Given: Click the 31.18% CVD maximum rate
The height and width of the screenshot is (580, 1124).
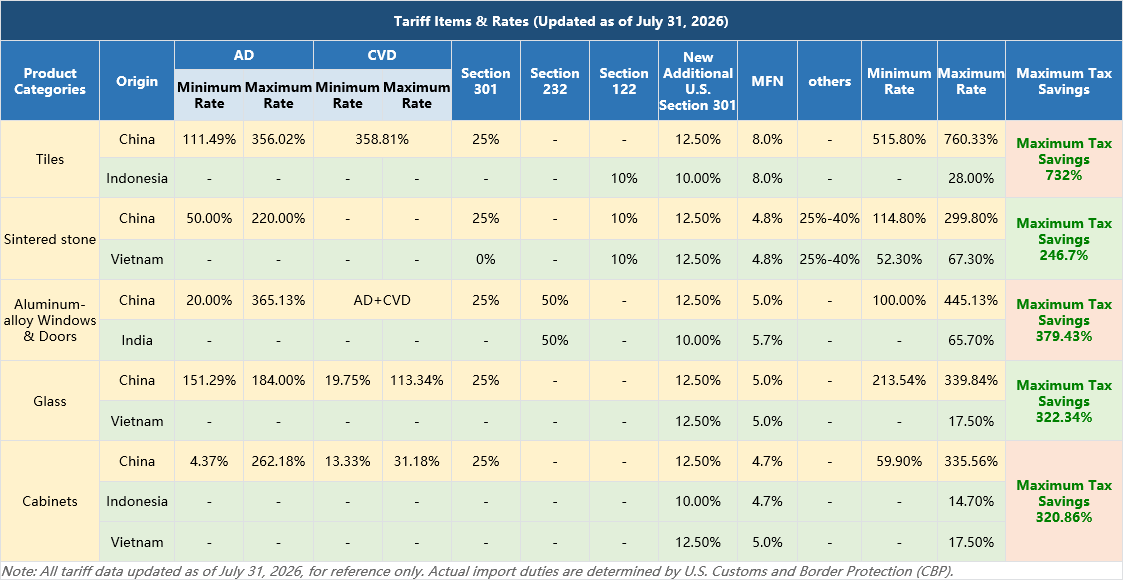Looking at the screenshot, I should (416, 461).
